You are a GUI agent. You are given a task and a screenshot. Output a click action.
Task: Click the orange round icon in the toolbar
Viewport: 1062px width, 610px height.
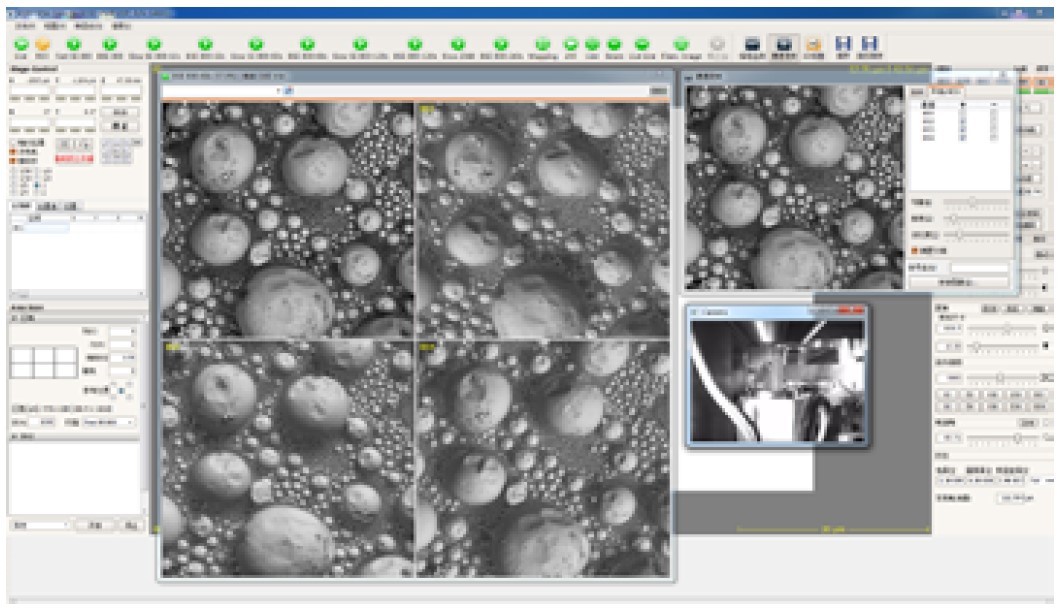43,45
